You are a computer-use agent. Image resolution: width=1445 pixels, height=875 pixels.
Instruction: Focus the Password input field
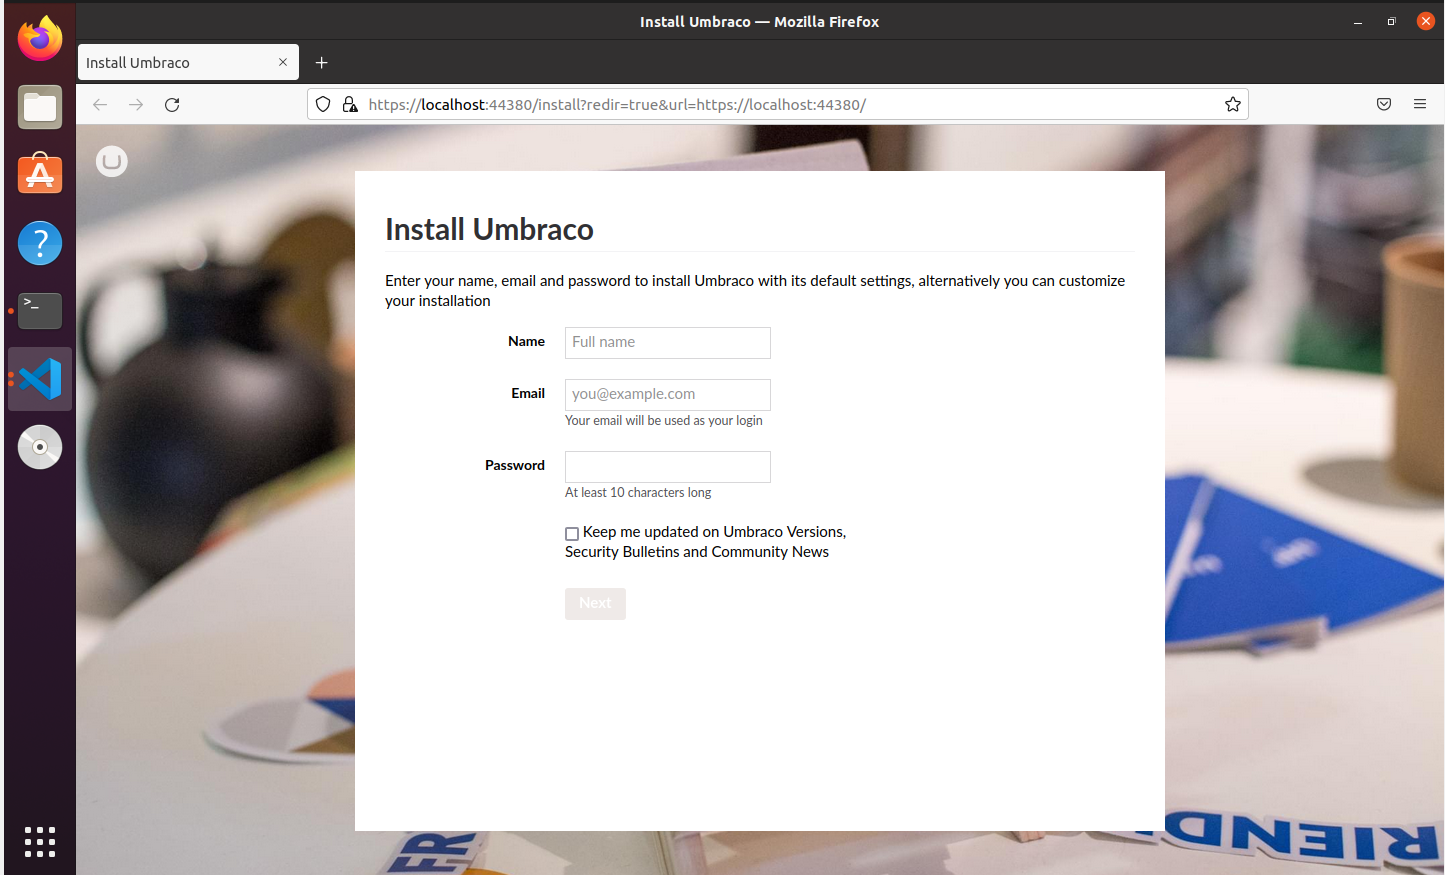[668, 466]
